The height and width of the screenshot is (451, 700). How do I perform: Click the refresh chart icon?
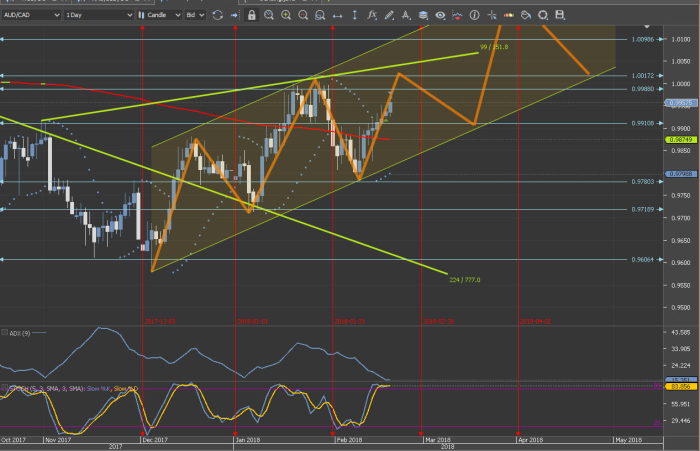(x=217, y=15)
